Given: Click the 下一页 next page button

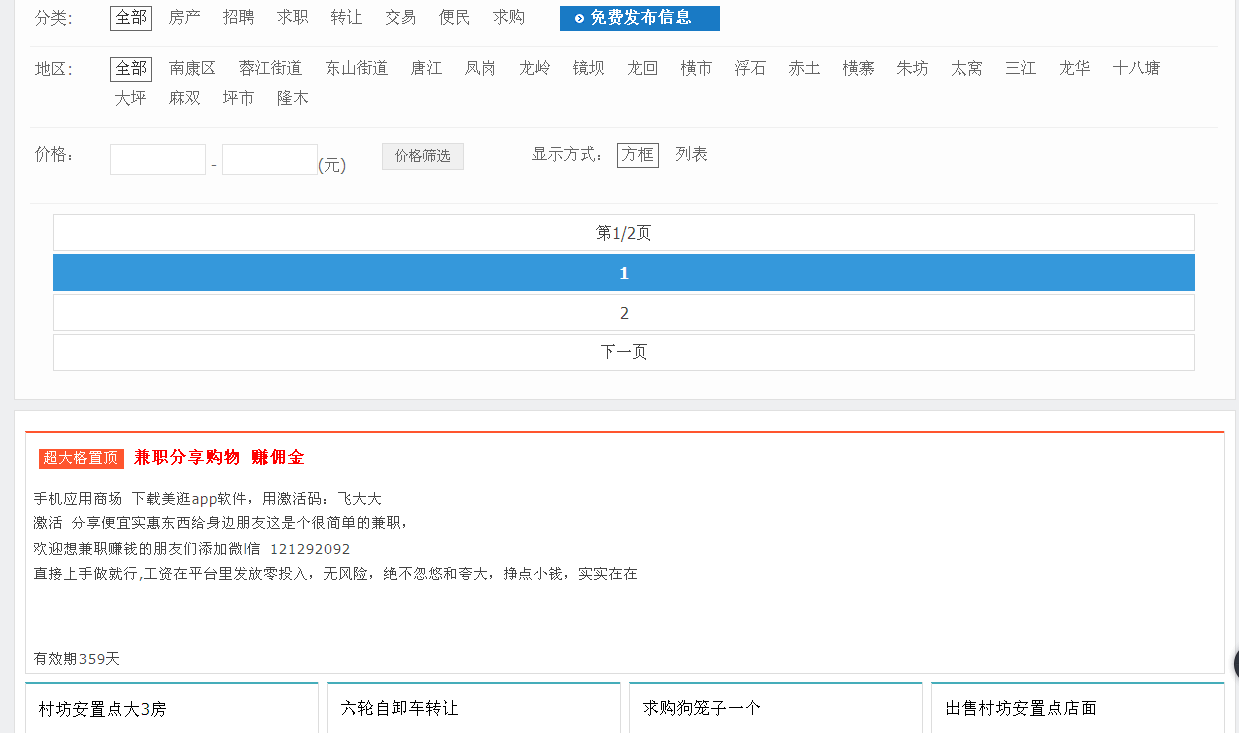Looking at the screenshot, I should coord(624,352).
